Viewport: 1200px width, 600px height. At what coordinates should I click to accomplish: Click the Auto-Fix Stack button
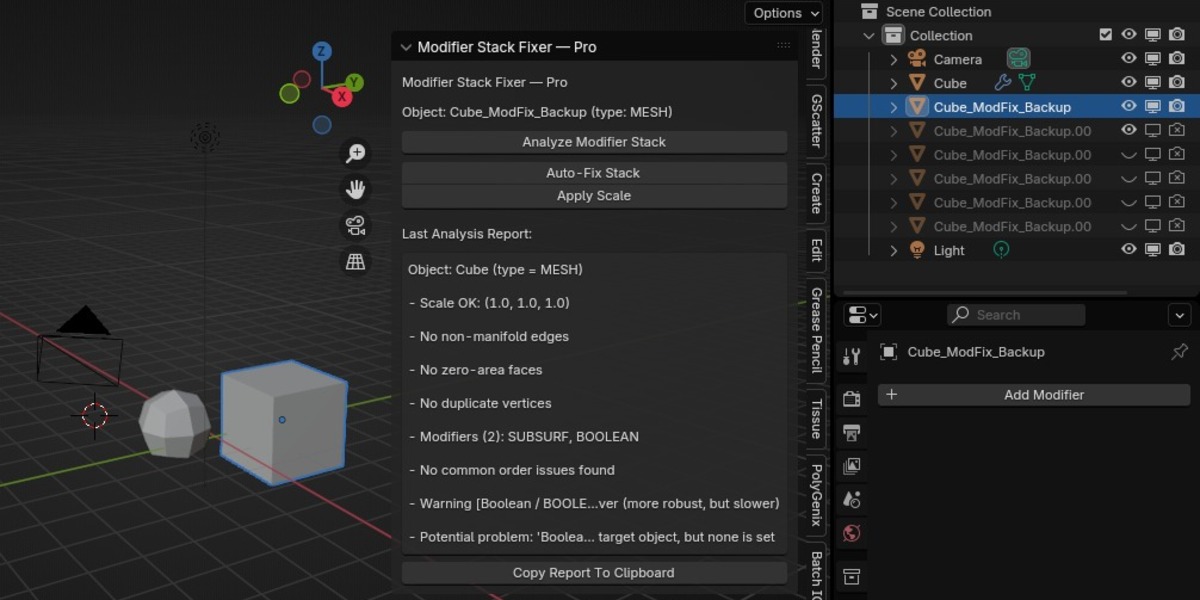coord(594,173)
